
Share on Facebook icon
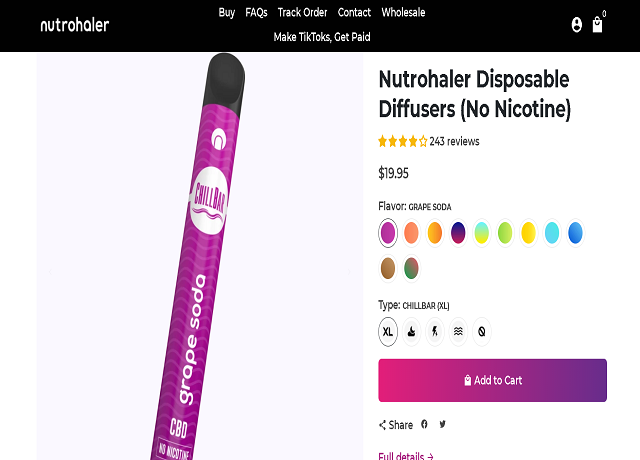(x=424, y=424)
